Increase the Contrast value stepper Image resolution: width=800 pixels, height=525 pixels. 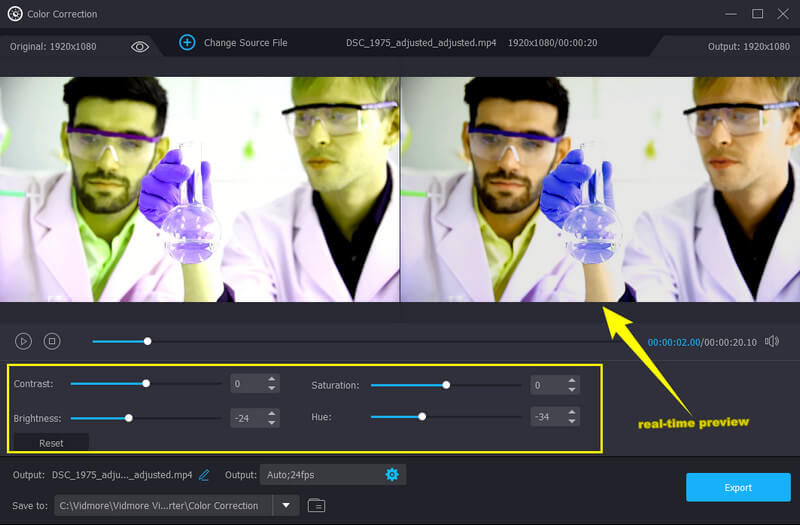271,379
